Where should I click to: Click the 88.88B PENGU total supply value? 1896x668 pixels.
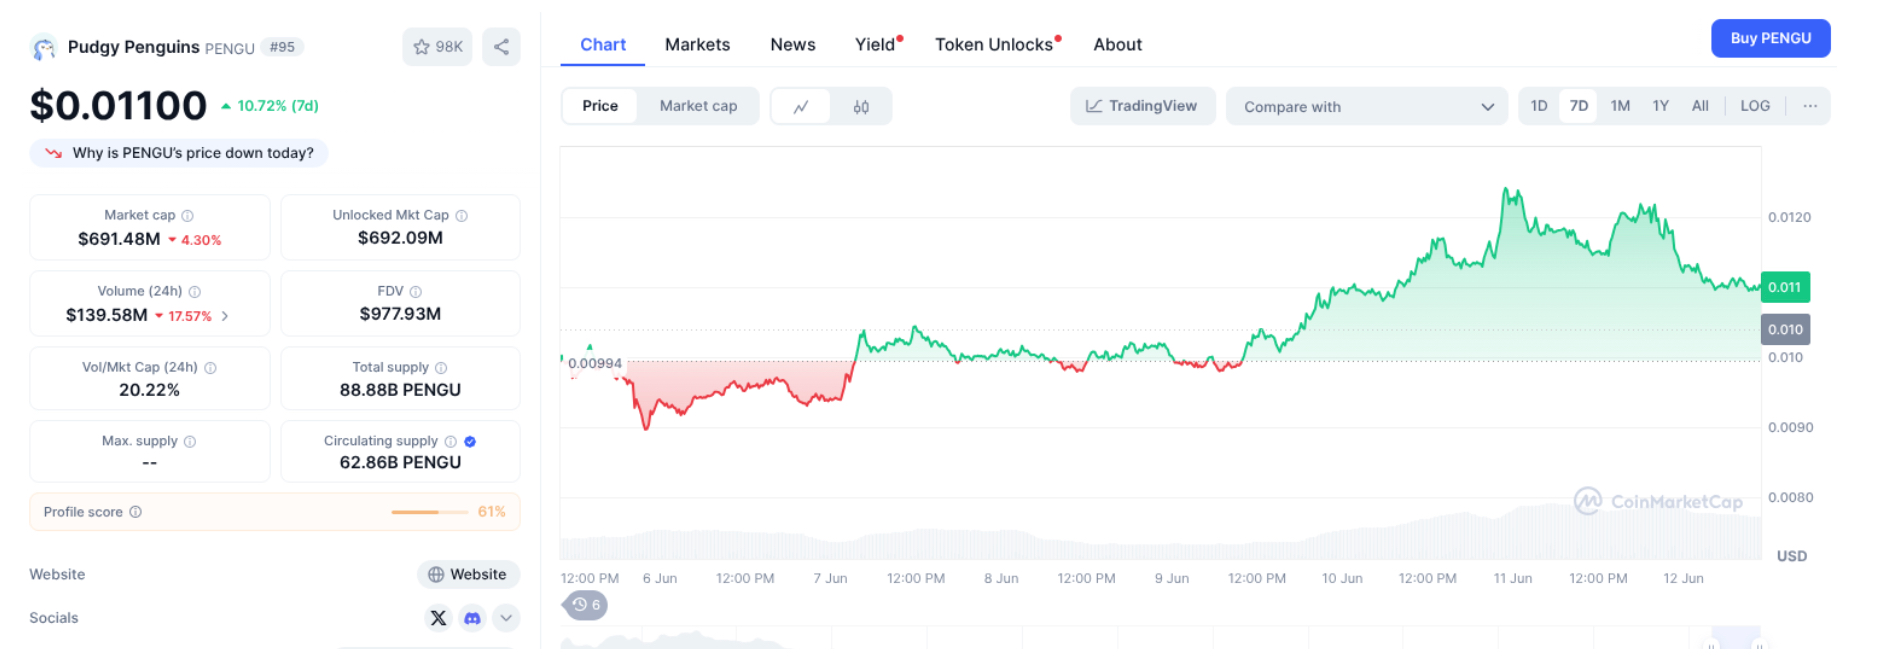[x=400, y=390]
